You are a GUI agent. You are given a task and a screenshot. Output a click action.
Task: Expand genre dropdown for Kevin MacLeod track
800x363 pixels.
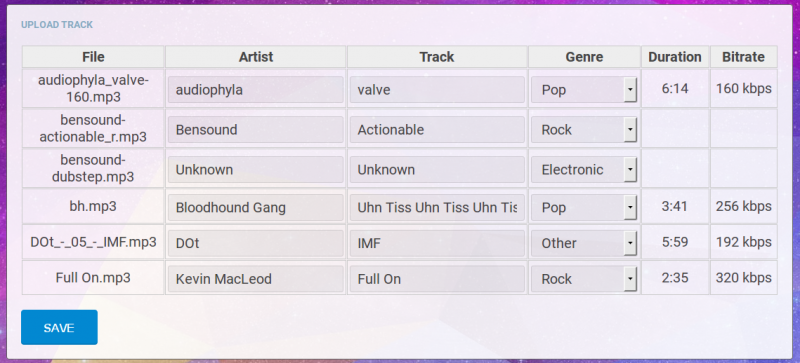coord(584,279)
